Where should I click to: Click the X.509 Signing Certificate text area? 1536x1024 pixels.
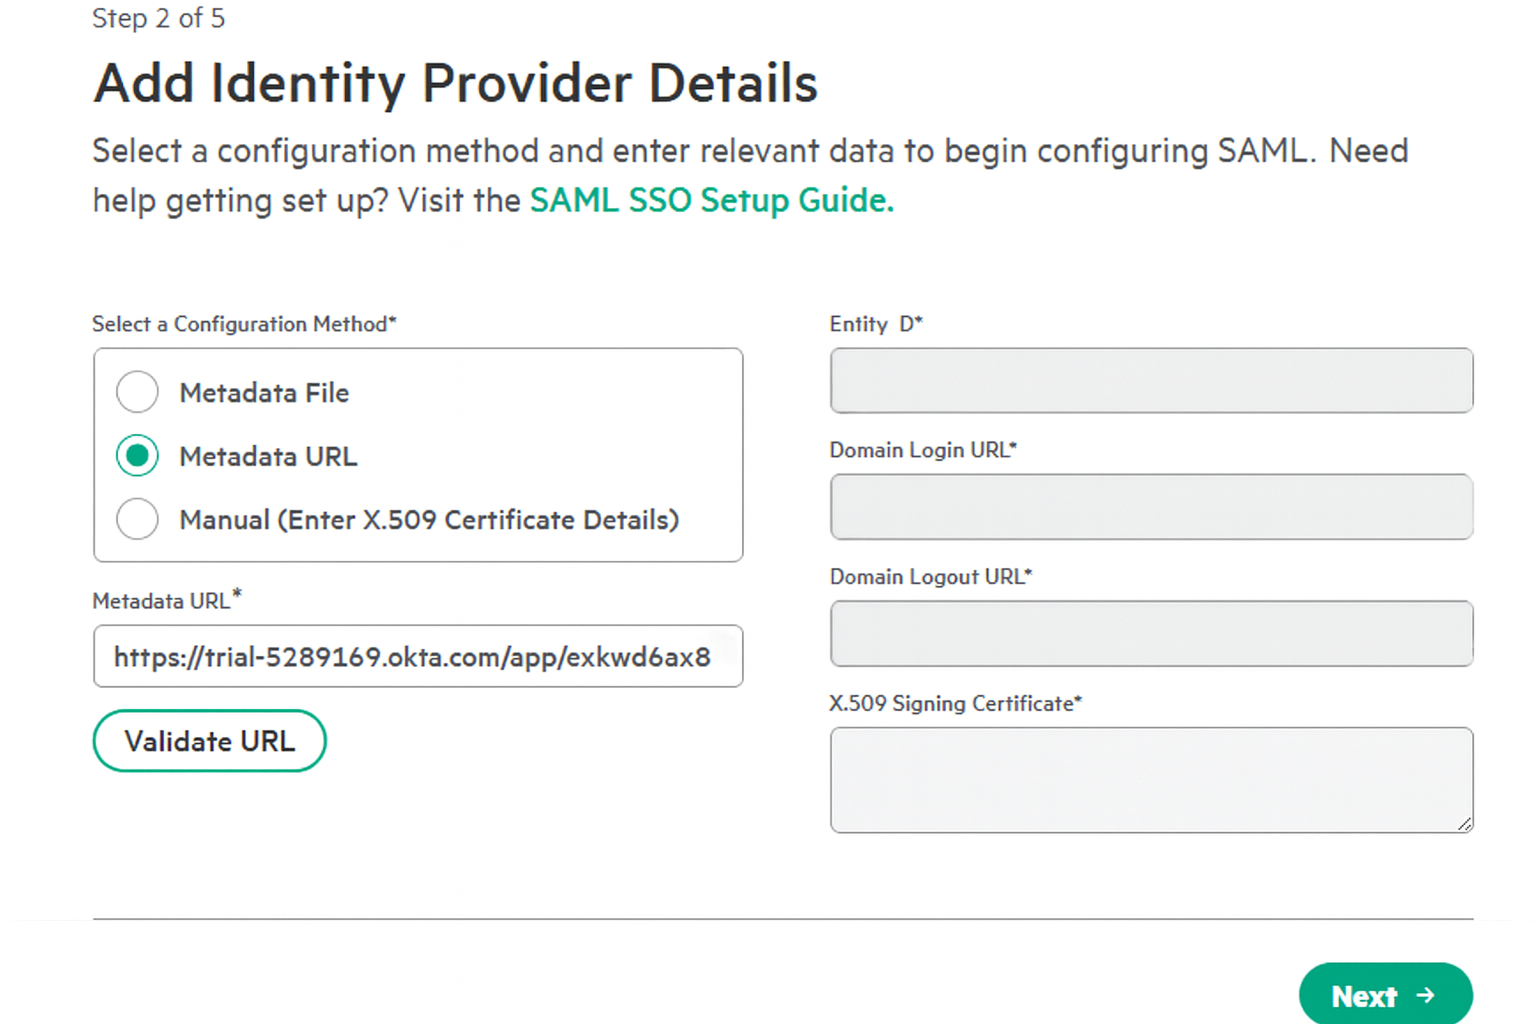click(x=1151, y=780)
